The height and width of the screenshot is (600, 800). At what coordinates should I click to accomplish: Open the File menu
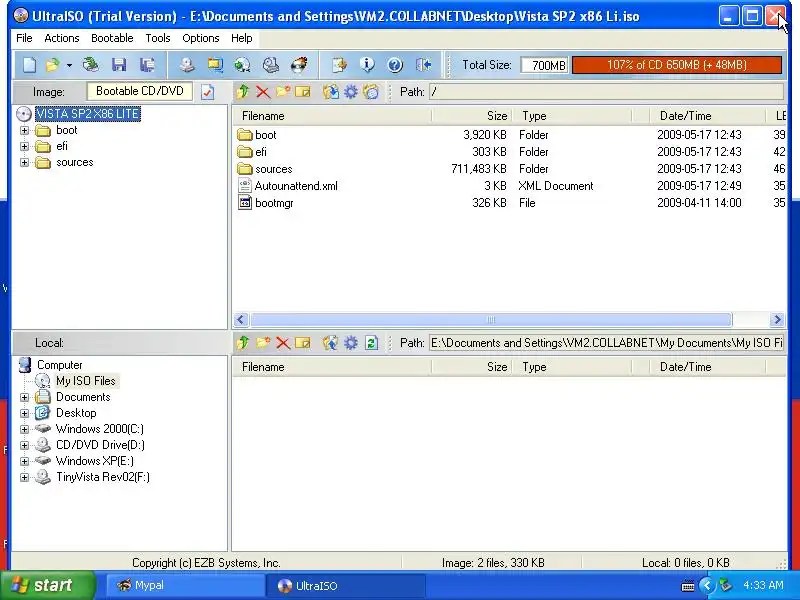coord(24,38)
